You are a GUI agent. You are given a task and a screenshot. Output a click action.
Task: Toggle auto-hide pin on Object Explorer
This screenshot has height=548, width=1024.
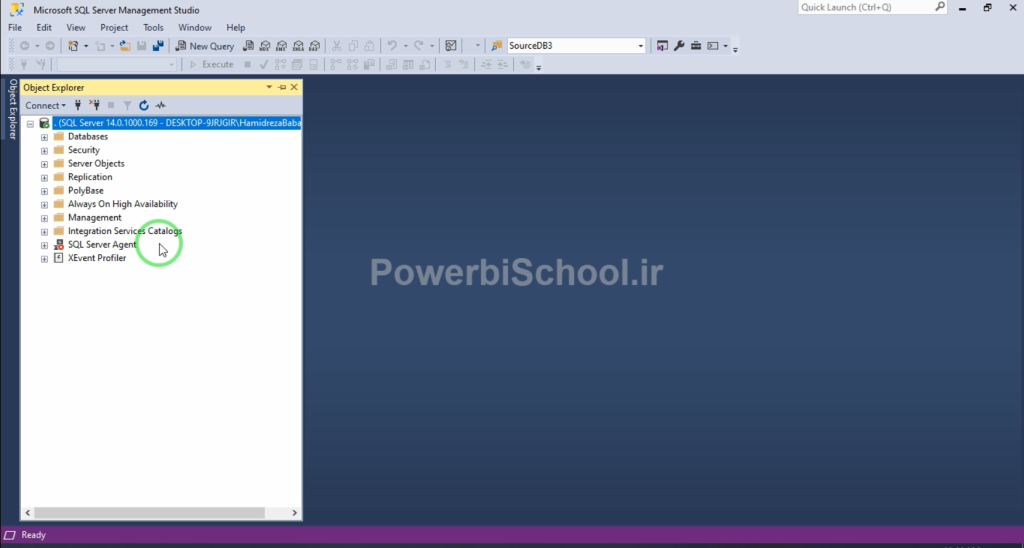282,88
